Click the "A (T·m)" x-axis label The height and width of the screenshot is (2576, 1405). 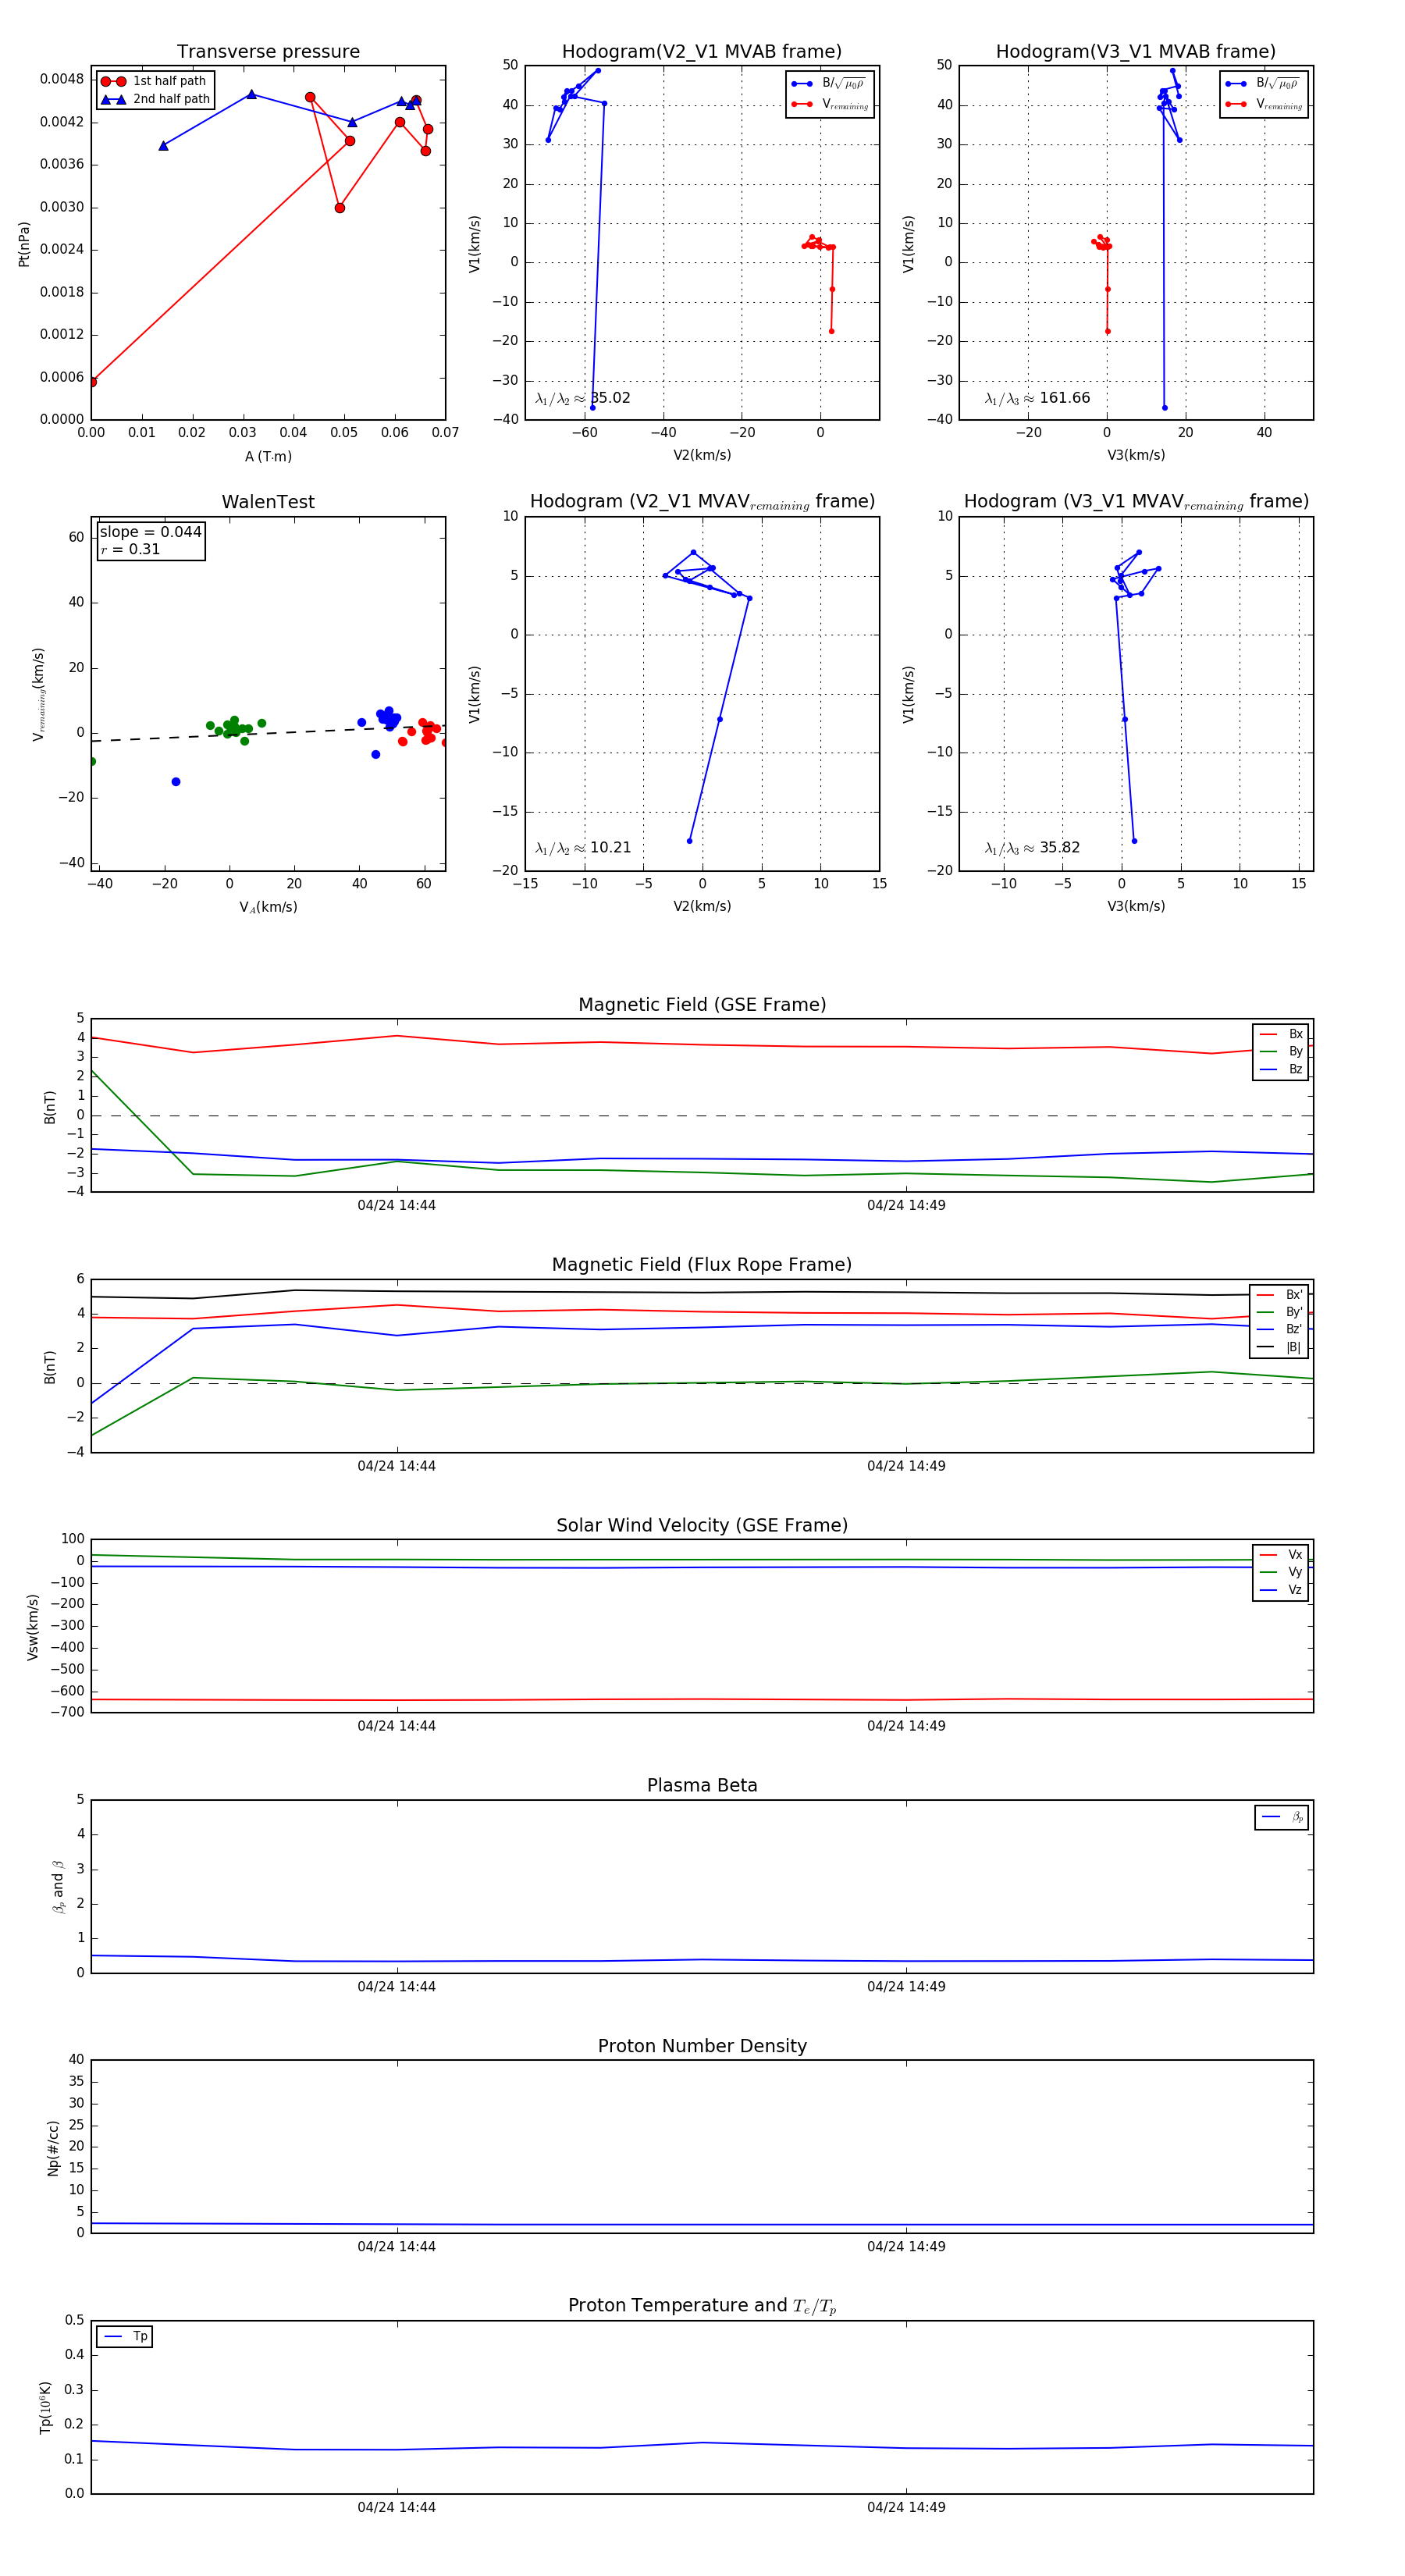coord(268,457)
